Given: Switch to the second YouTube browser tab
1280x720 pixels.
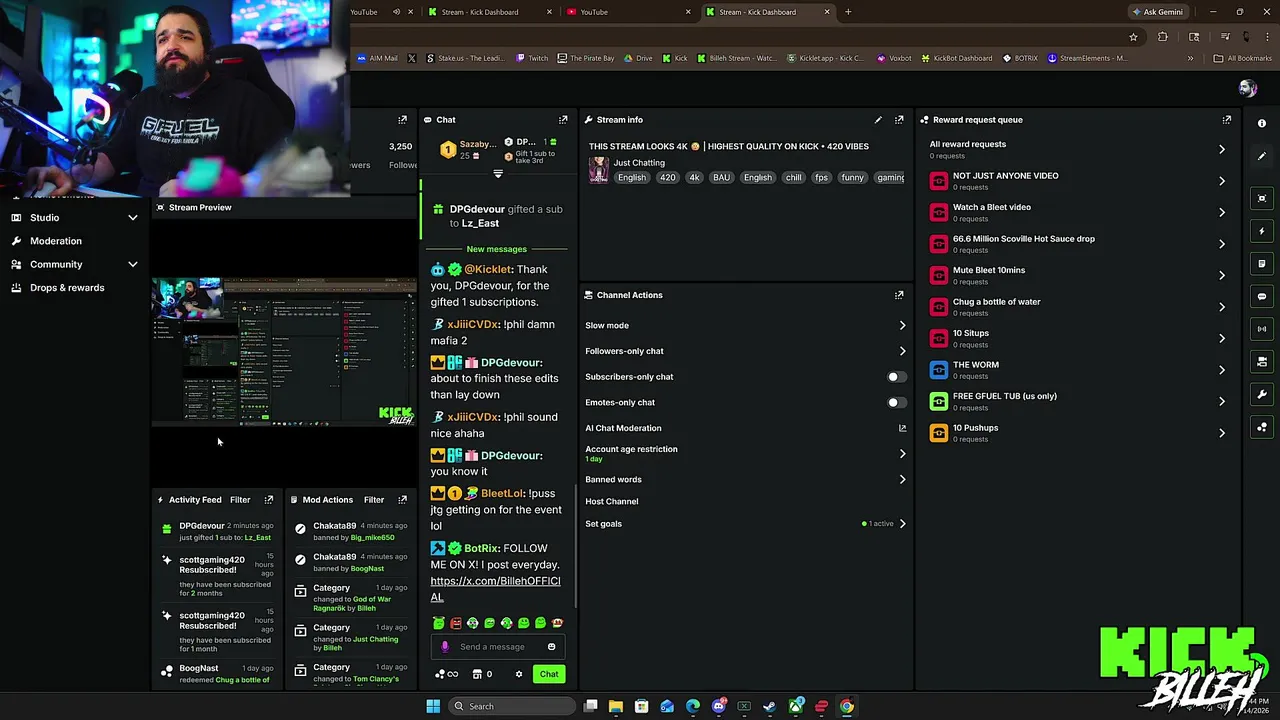Looking at the screenshot, I should pos(627,12).
